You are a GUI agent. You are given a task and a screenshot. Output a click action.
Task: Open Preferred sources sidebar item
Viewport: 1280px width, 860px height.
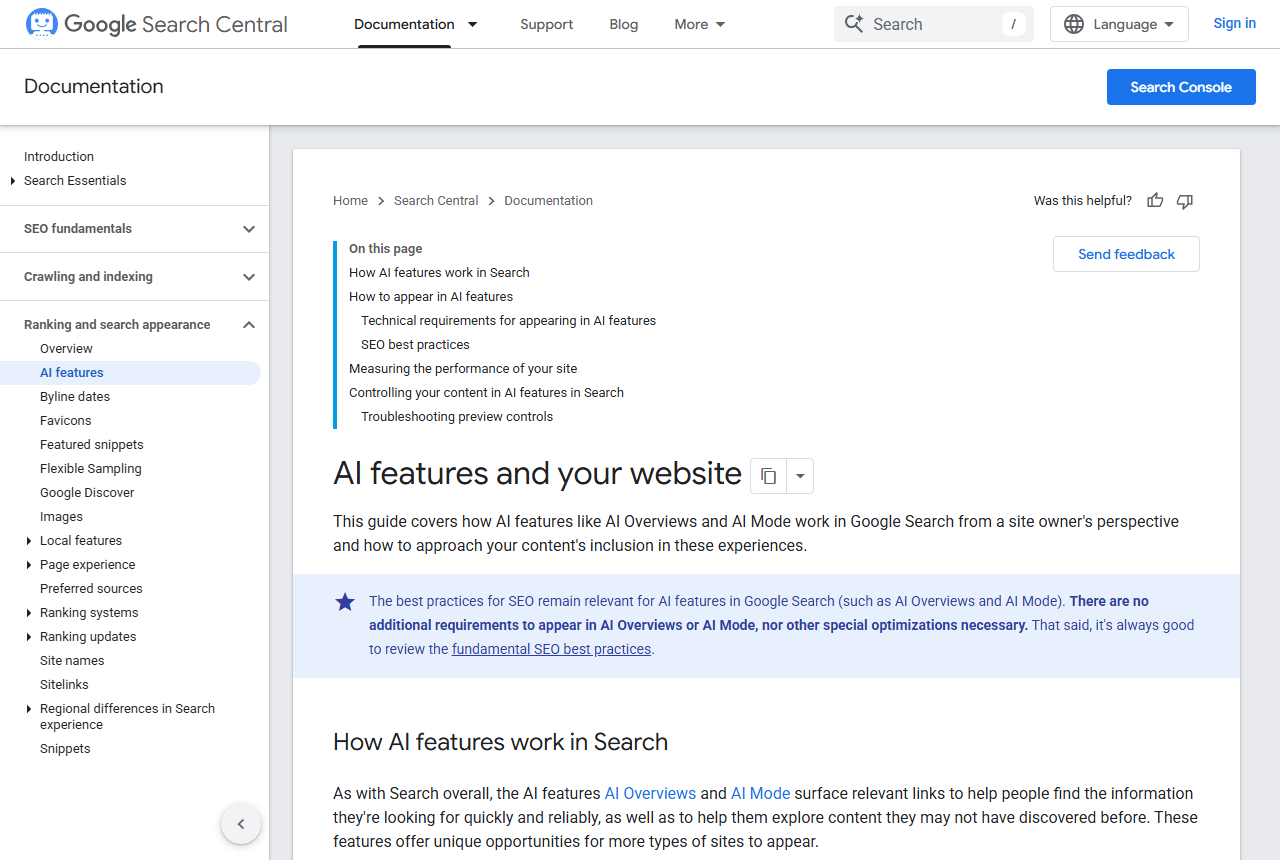91,589
